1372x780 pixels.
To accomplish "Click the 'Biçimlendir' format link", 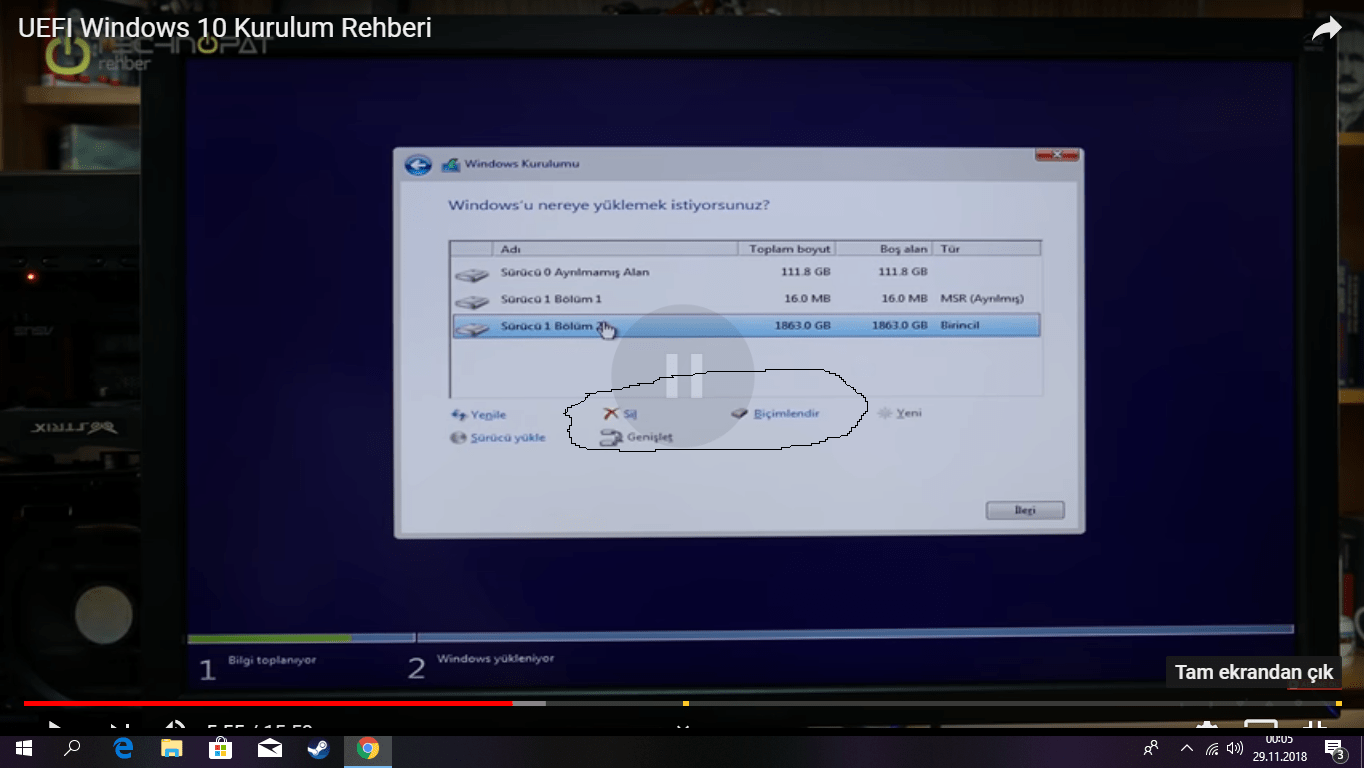I will (x=786, y=413).
